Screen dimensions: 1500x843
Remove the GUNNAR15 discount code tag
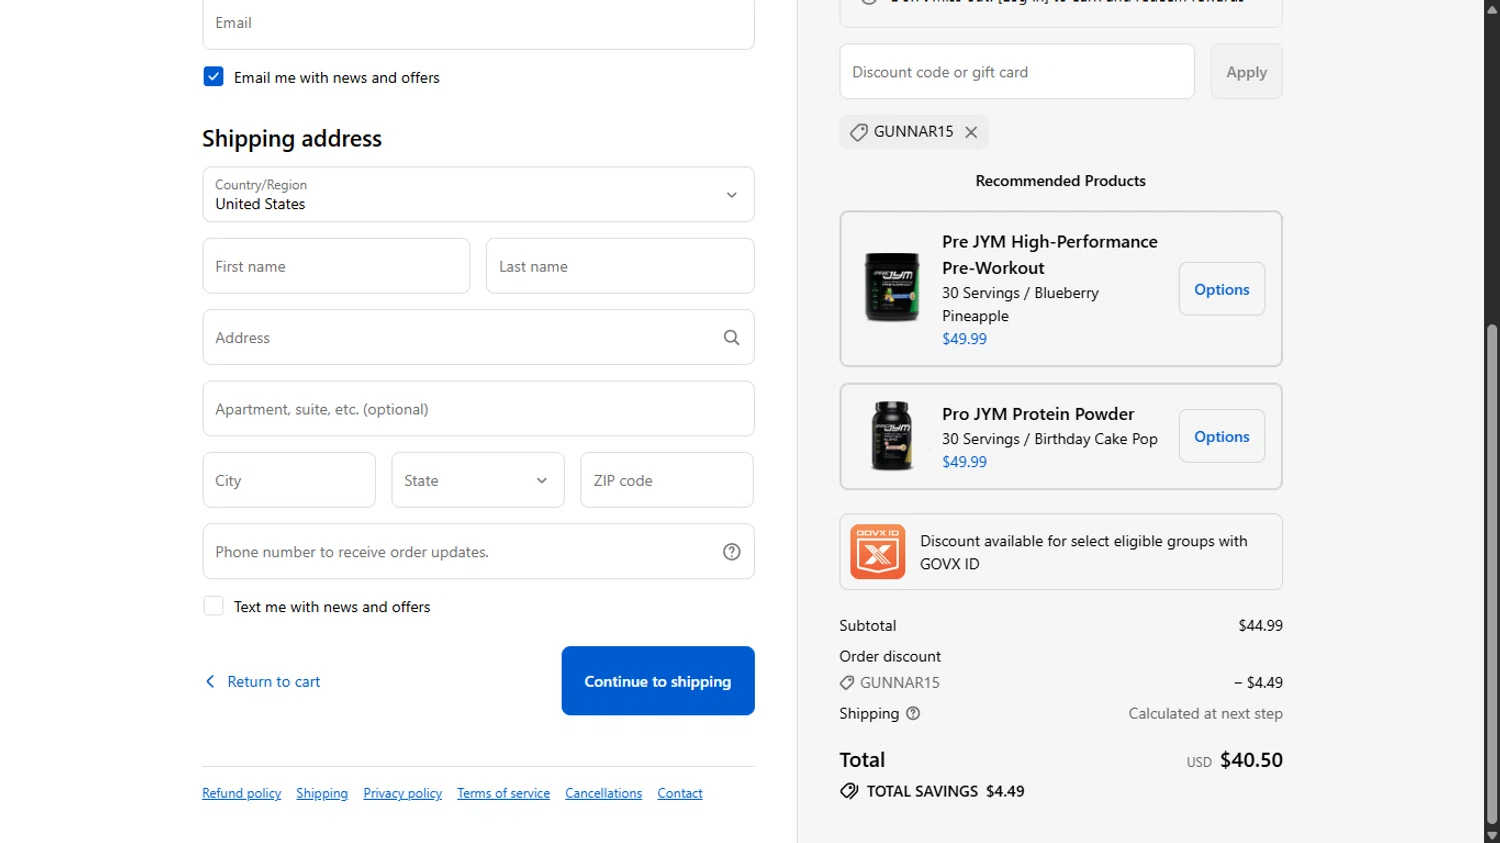(971, 132)
